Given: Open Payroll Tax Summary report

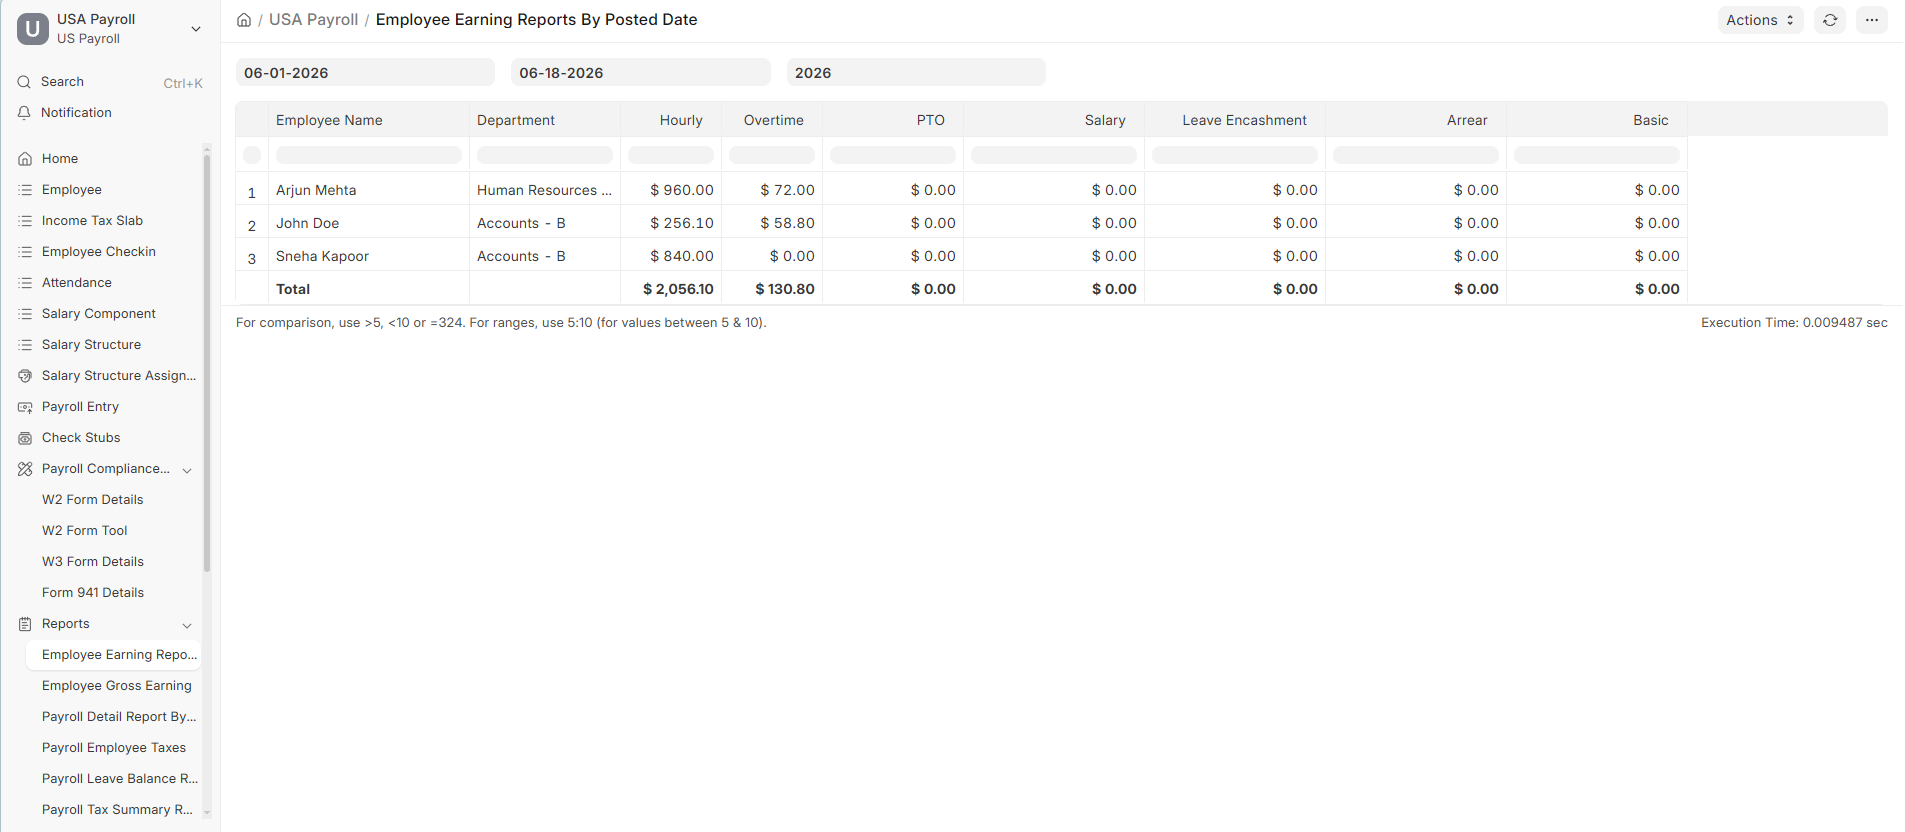Looking at the screenshot, I should coord(117,810).
